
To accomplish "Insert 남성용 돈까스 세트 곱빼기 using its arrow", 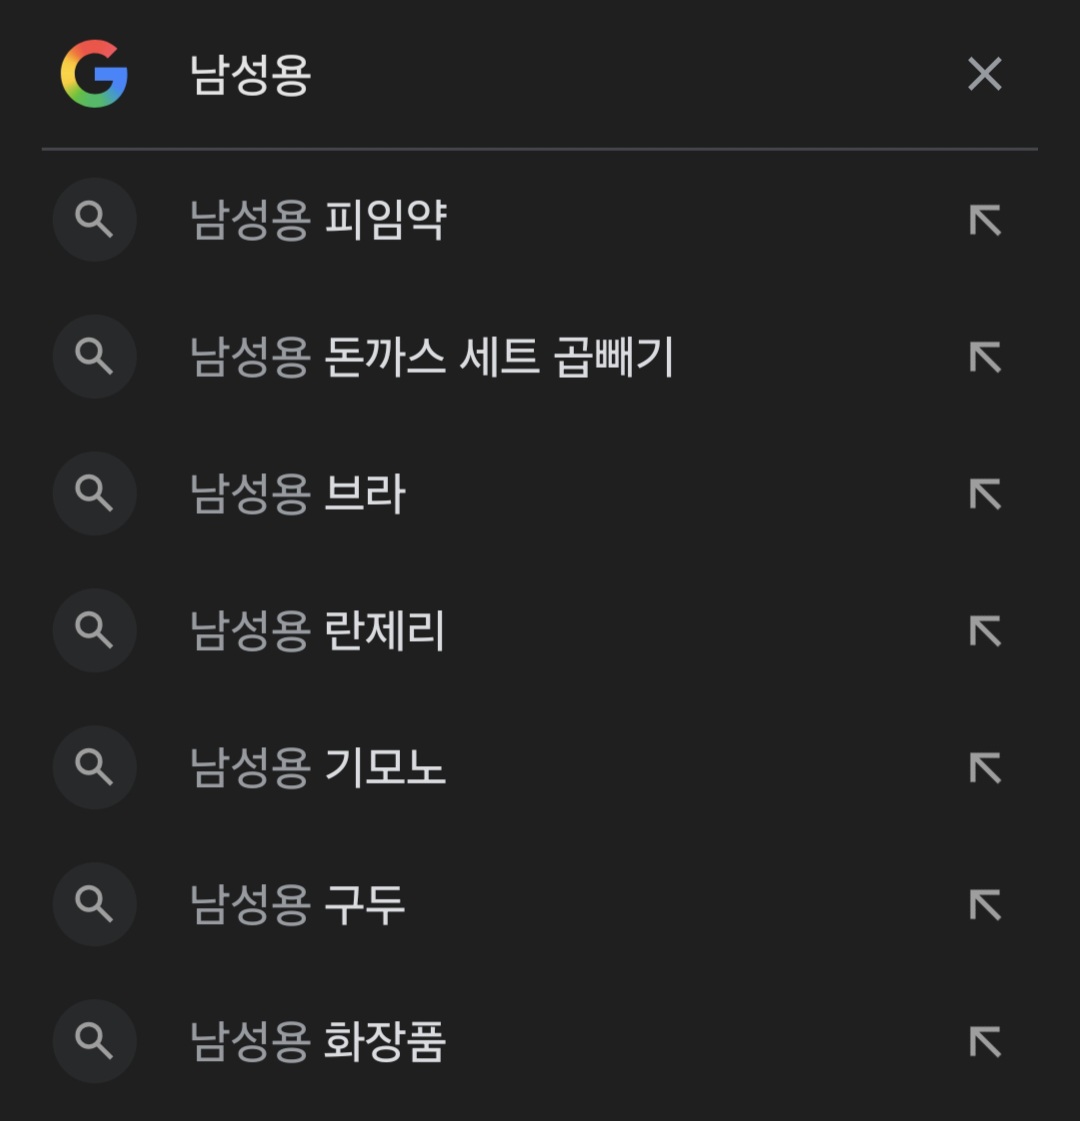I will pyautogui.click(x=985, y=357).
